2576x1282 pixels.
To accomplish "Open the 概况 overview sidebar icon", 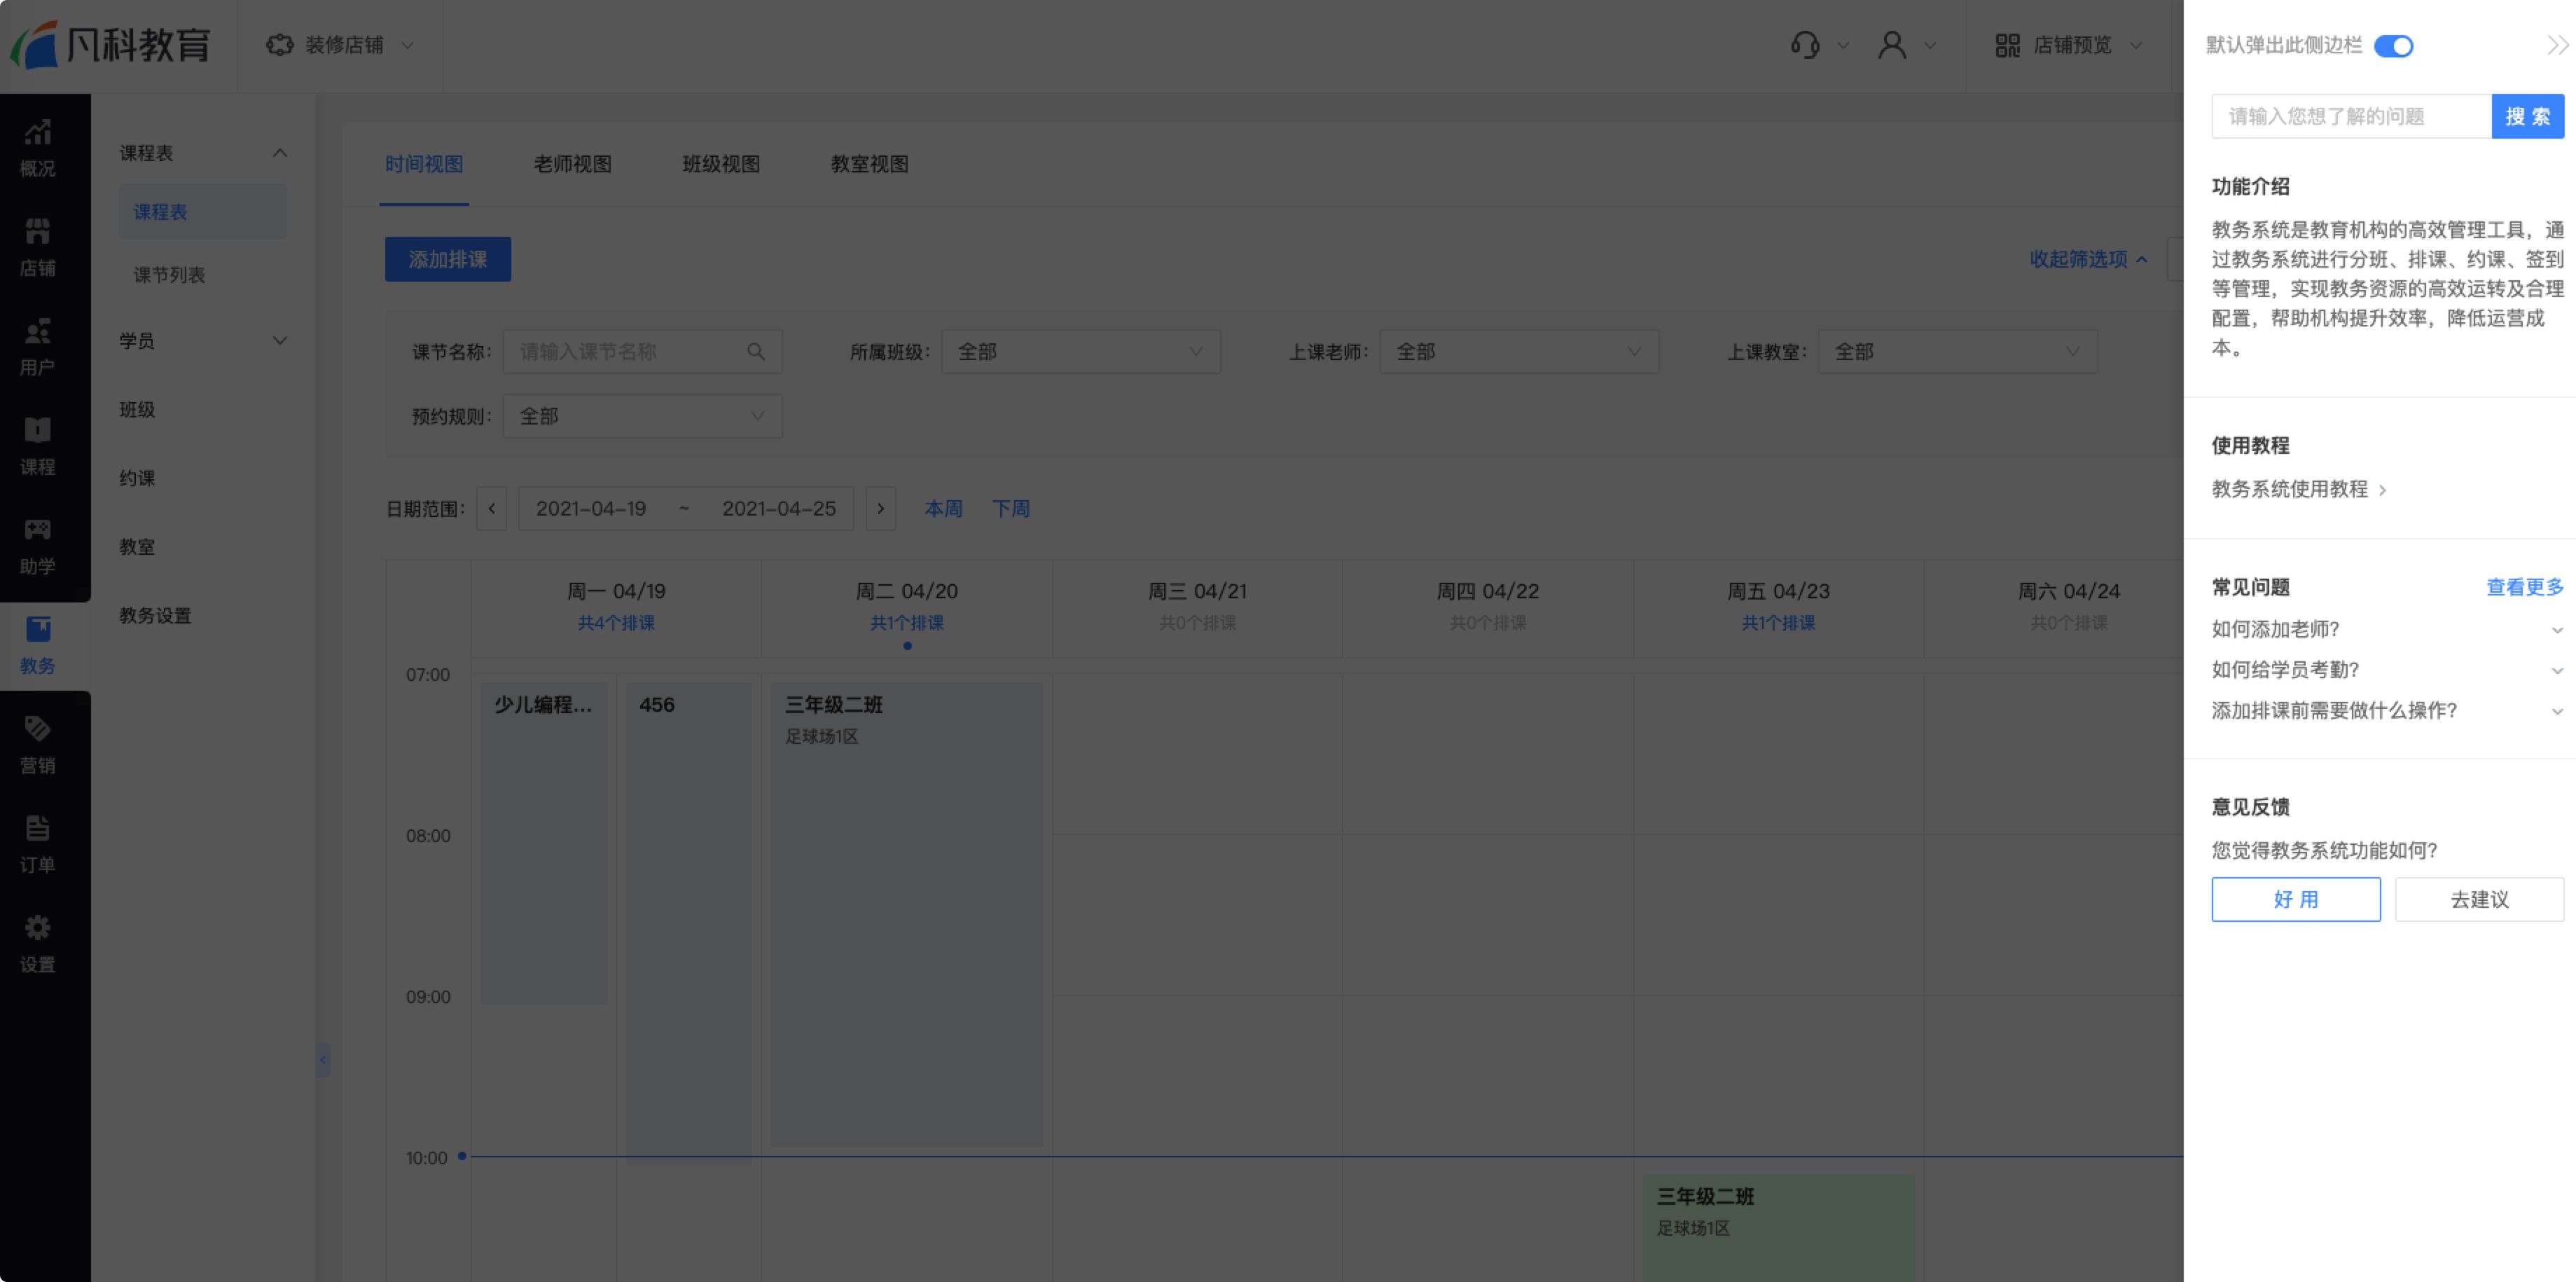I will click(37, 148).
